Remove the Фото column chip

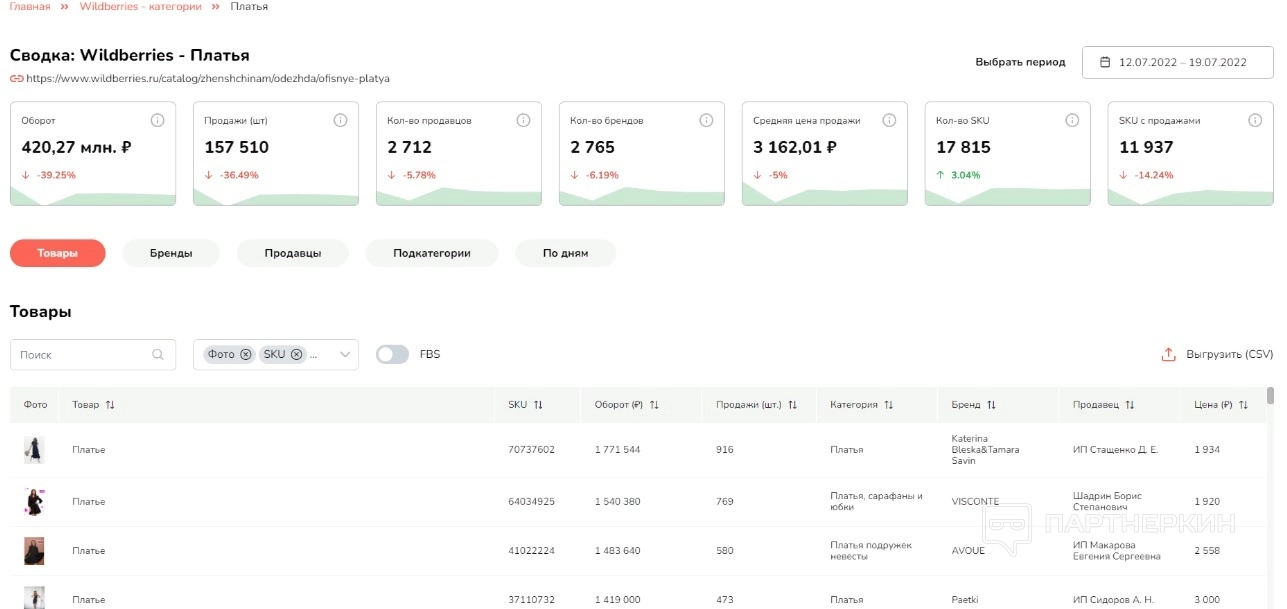(x=246, y=354)
